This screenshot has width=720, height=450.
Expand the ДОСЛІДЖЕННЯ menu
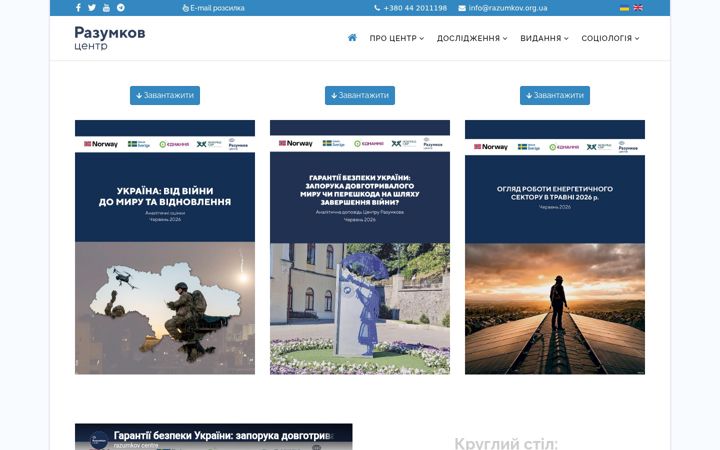[472, 38]
